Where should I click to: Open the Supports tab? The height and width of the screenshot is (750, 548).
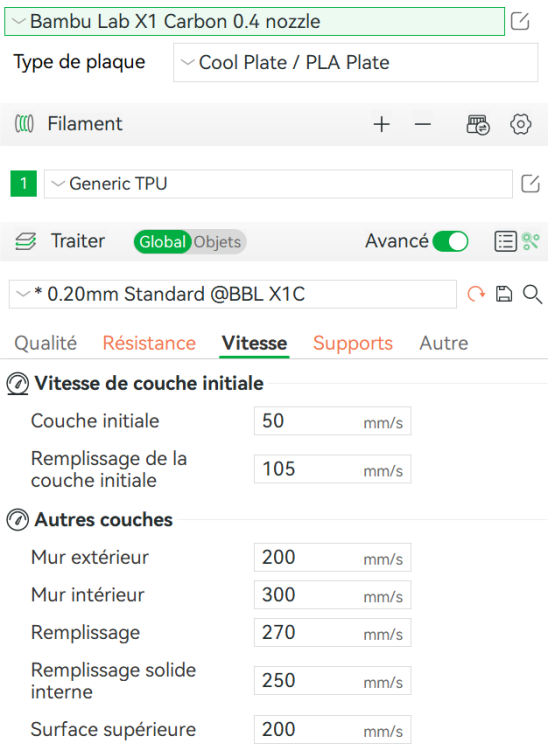click(353, 343)
